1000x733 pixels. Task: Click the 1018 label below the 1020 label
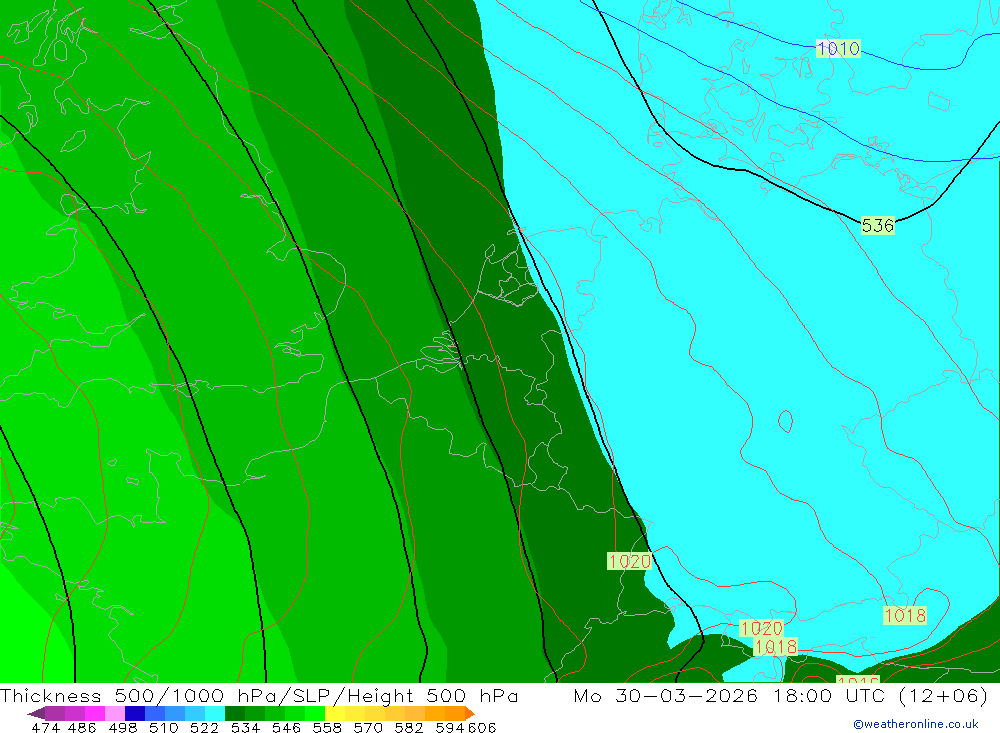(776, 647)
